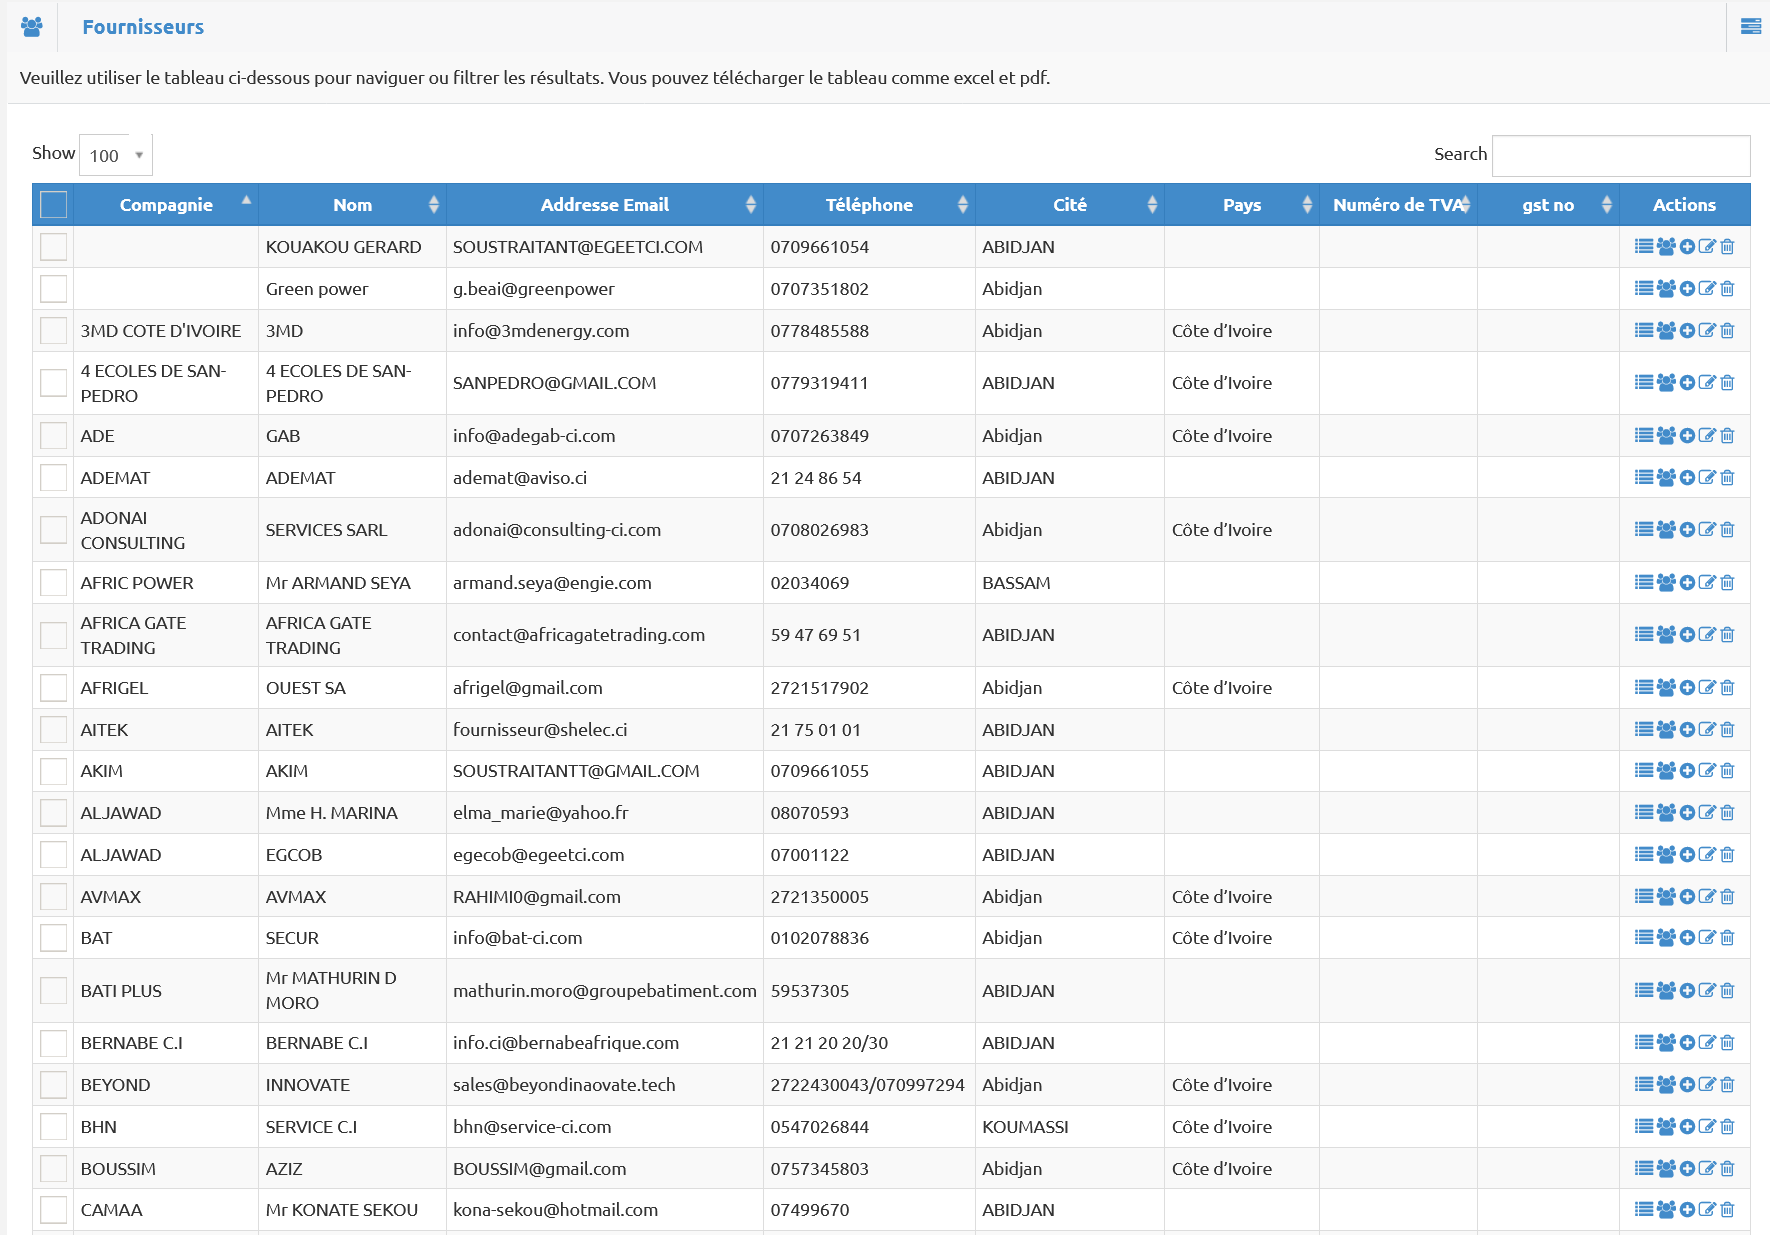Screen dimensions: 1770x1235
Task: Click the users icon in the ADEMAT row
Action: (1666, 478)
